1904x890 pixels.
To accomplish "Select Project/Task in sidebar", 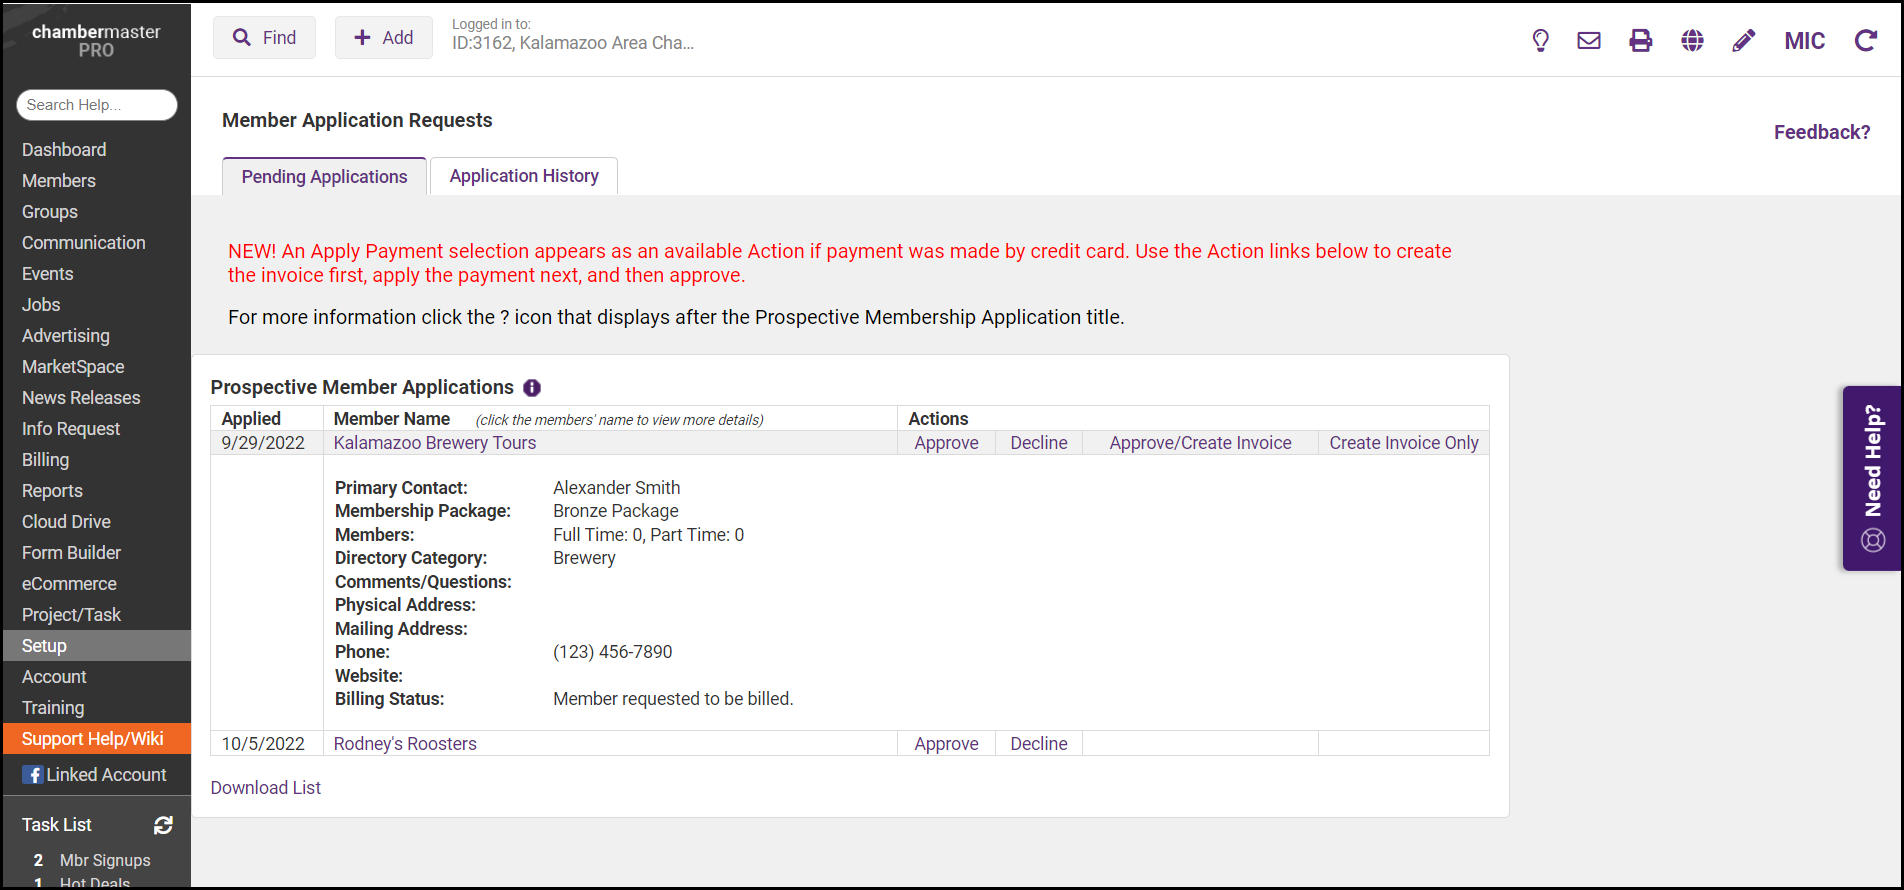I will 71,615.
